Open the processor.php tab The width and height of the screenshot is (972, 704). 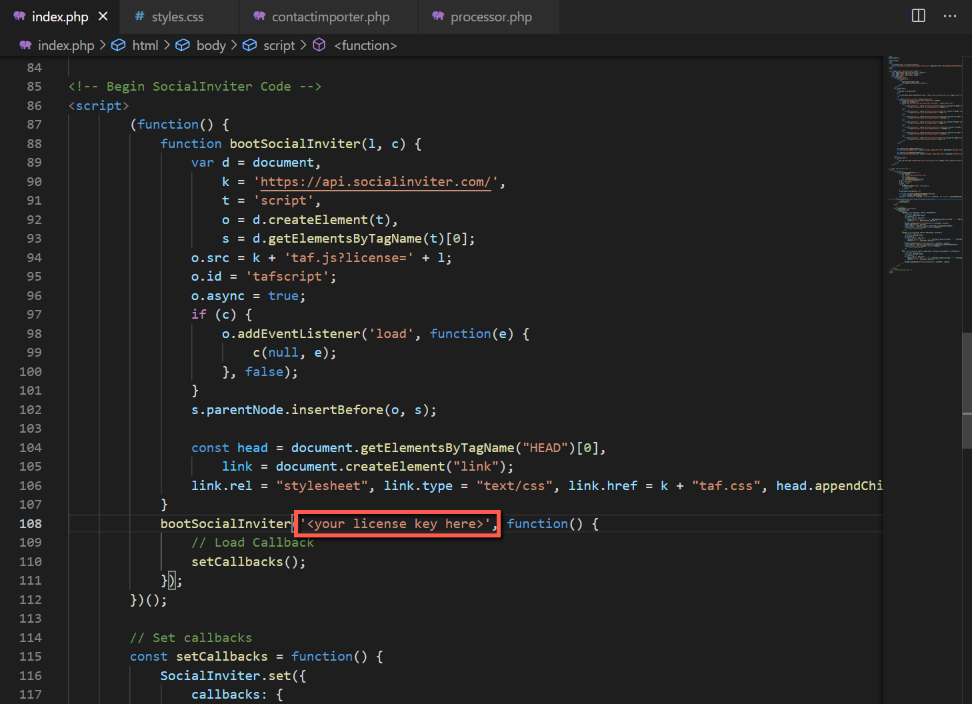pyautogui.click(x=490, y=17)
